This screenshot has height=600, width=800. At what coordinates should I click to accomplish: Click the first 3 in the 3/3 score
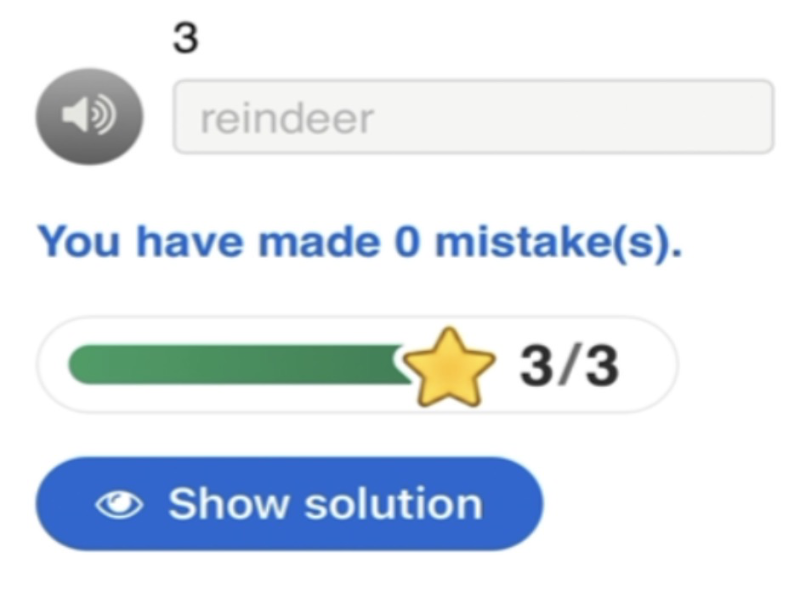point(537,366)
